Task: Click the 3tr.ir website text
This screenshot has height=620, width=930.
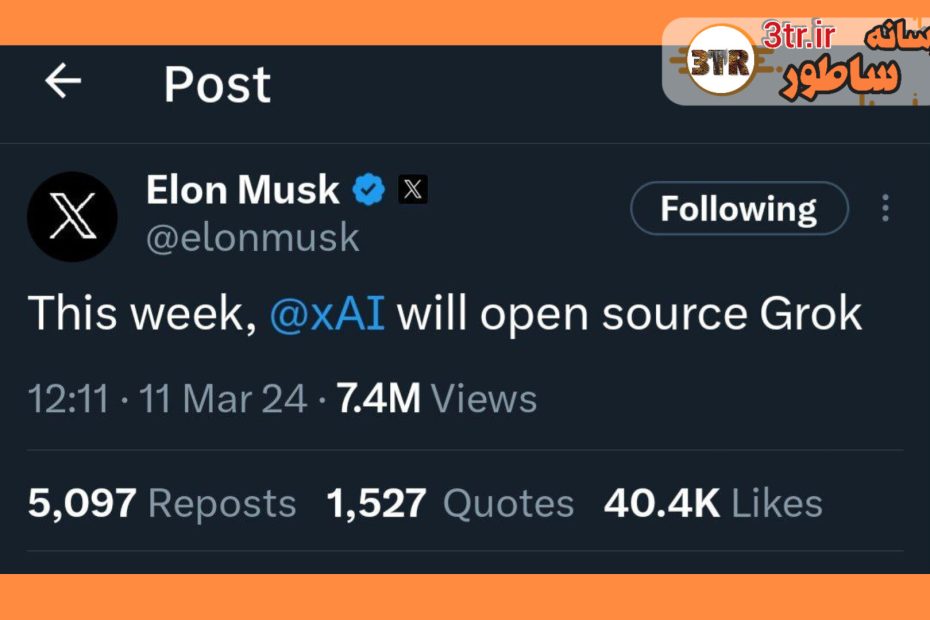Action: click(x=797, y=36)
